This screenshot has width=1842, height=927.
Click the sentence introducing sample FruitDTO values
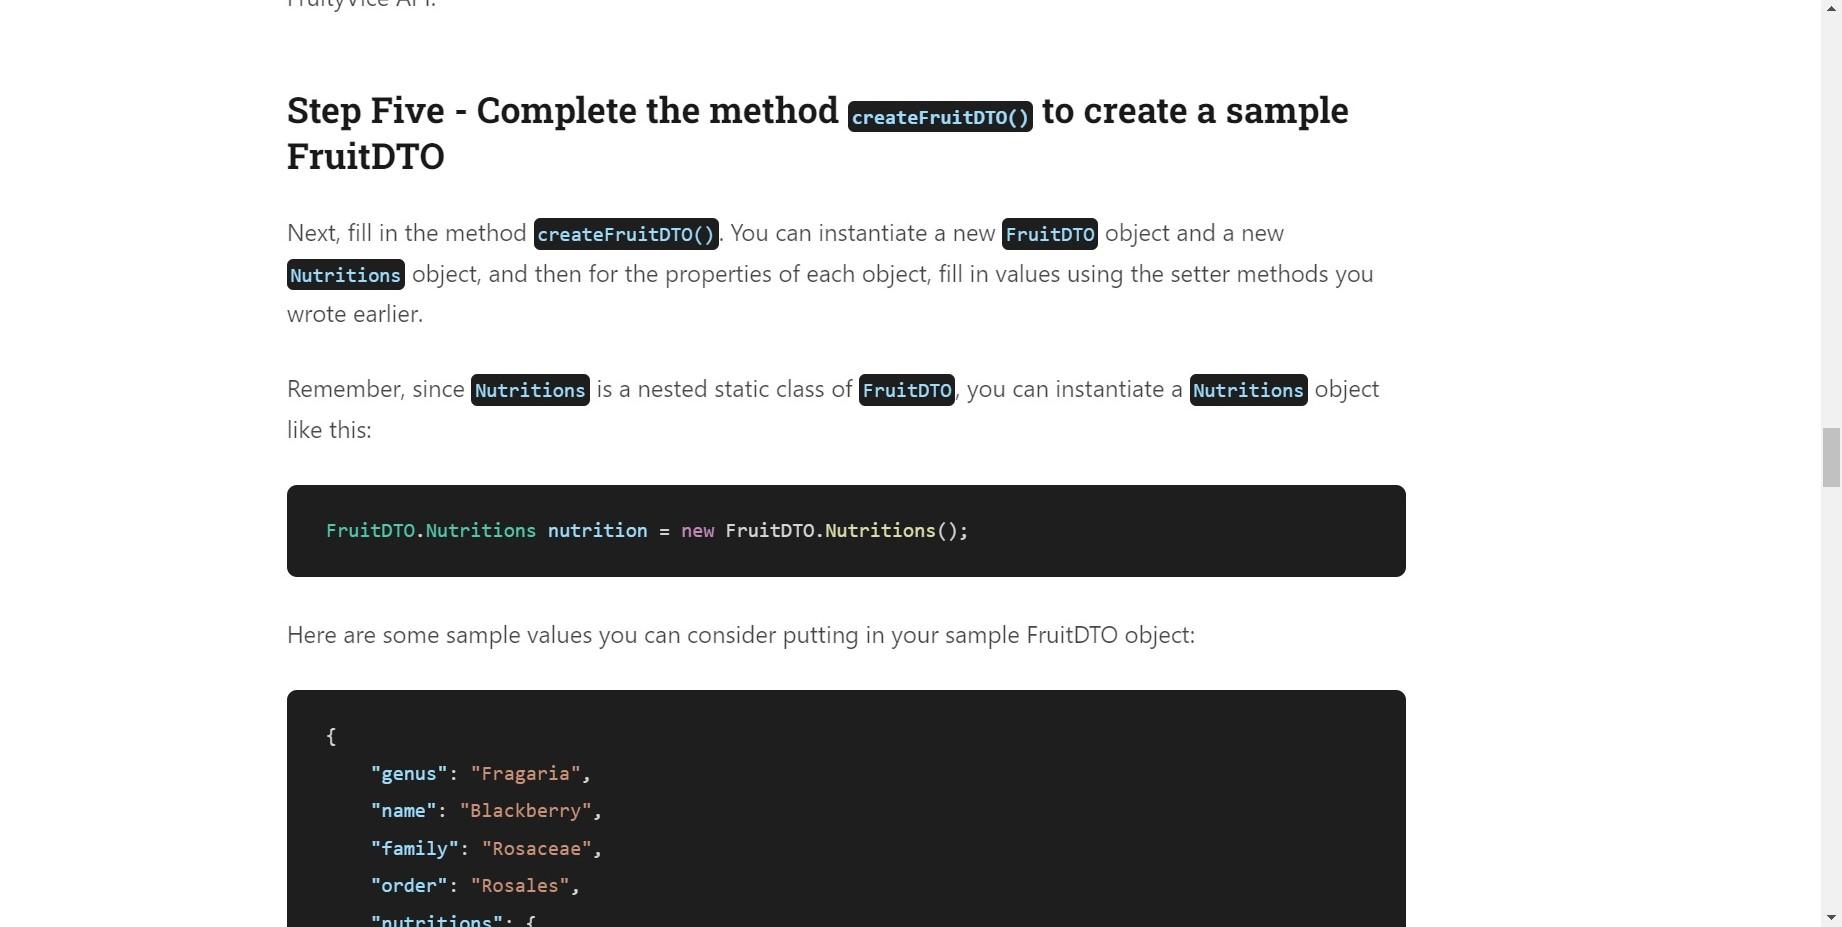(x=740, y=635)
